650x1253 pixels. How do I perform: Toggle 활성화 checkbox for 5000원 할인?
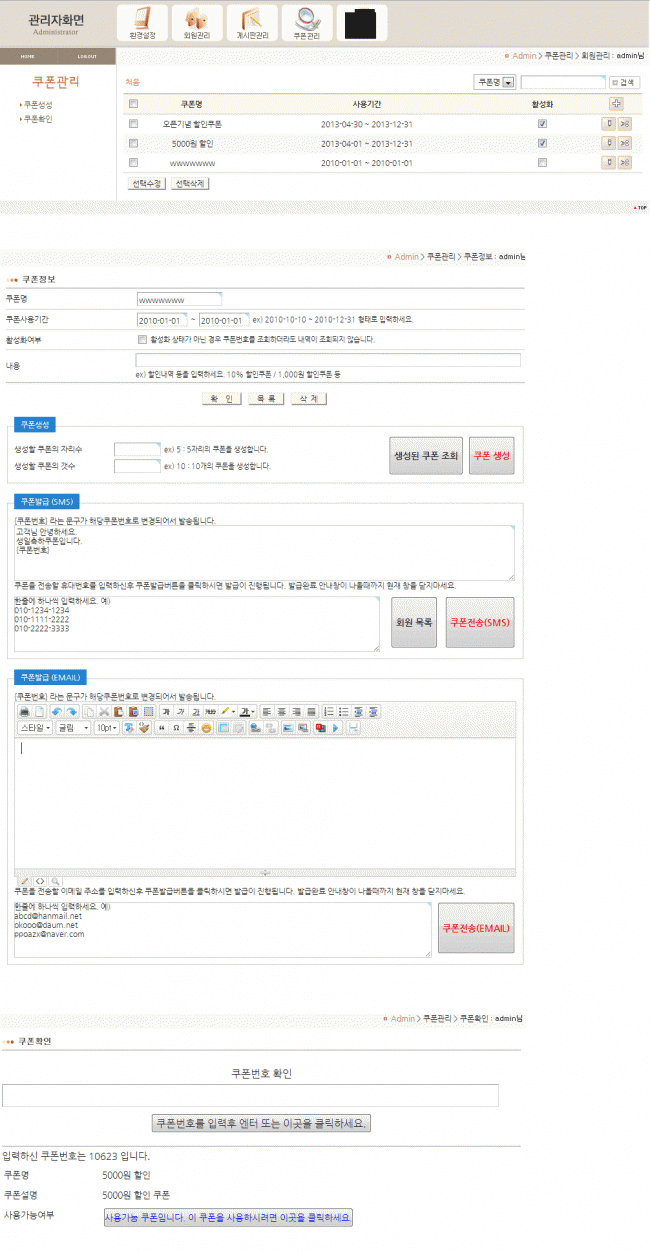tap(542, 143)
